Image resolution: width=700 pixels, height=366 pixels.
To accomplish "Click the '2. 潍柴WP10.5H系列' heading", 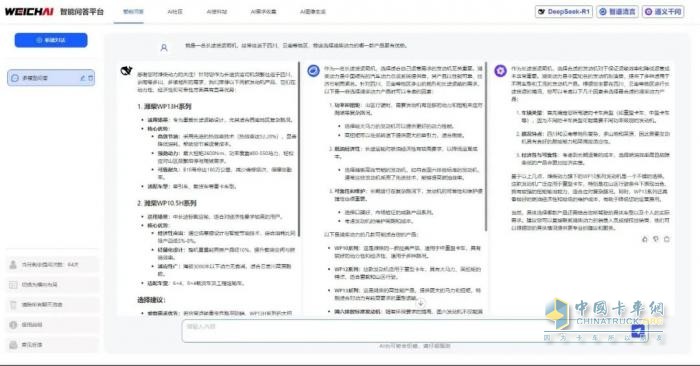I will pyautogui.click(x=167, y=203).
